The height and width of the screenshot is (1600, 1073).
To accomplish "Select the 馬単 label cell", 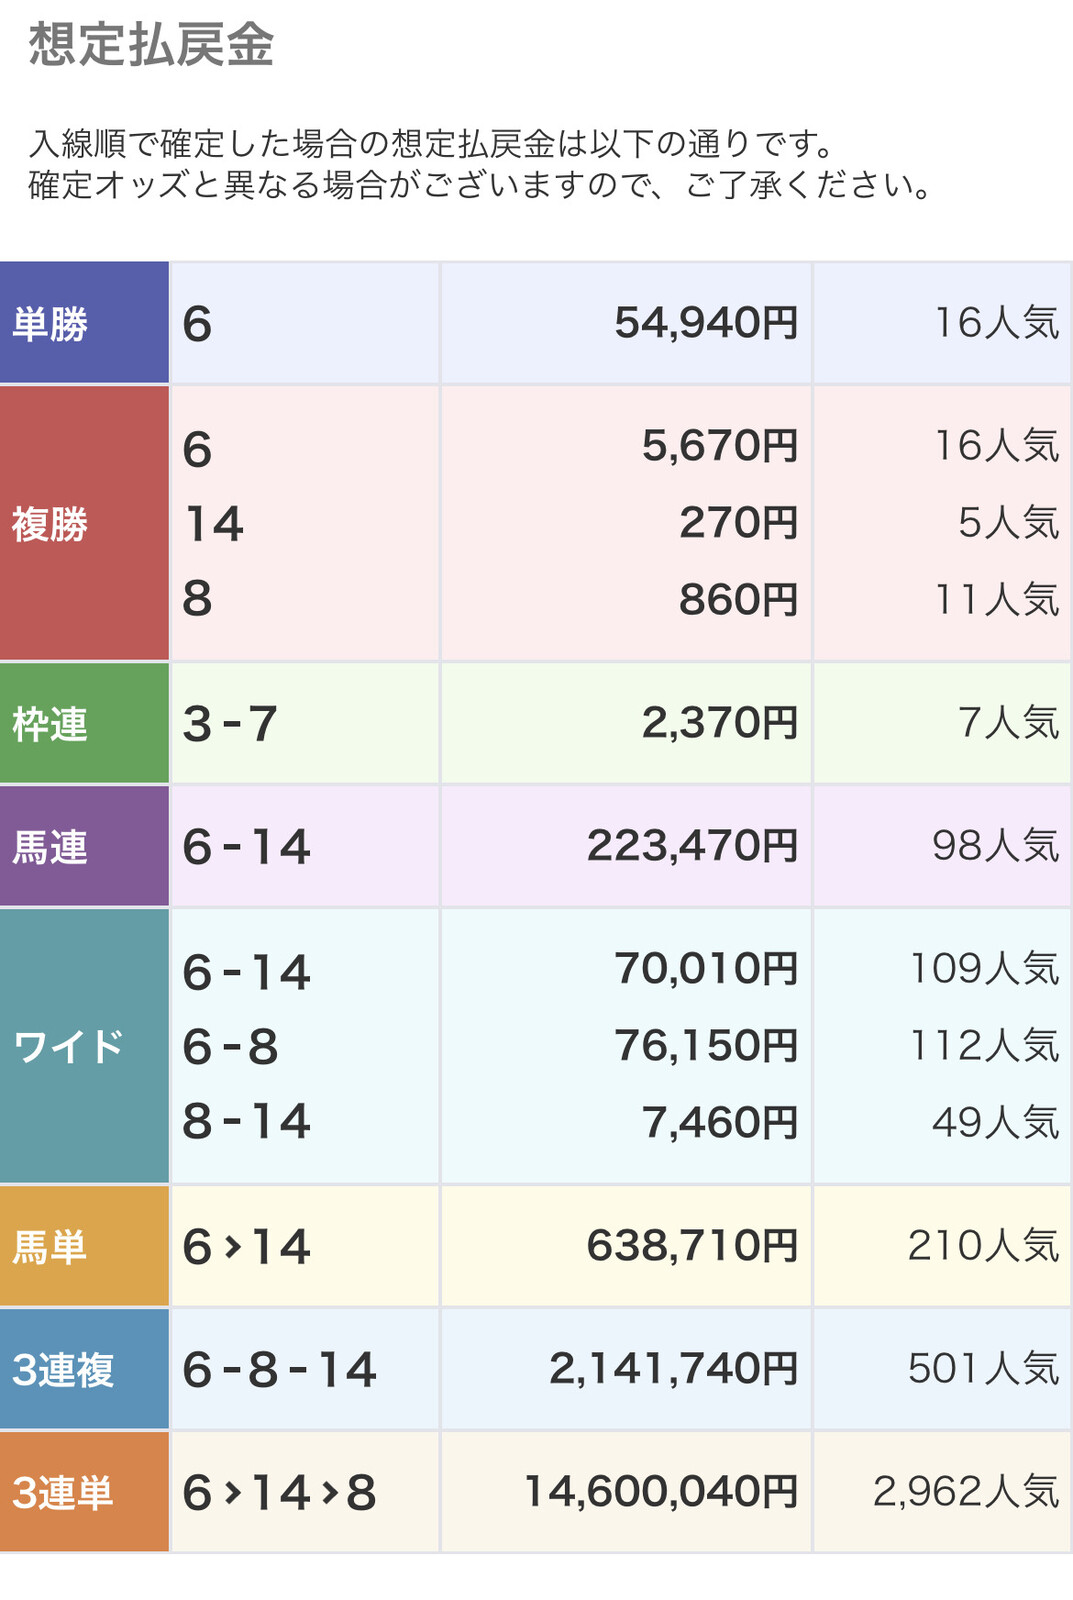I will 50,1247.
